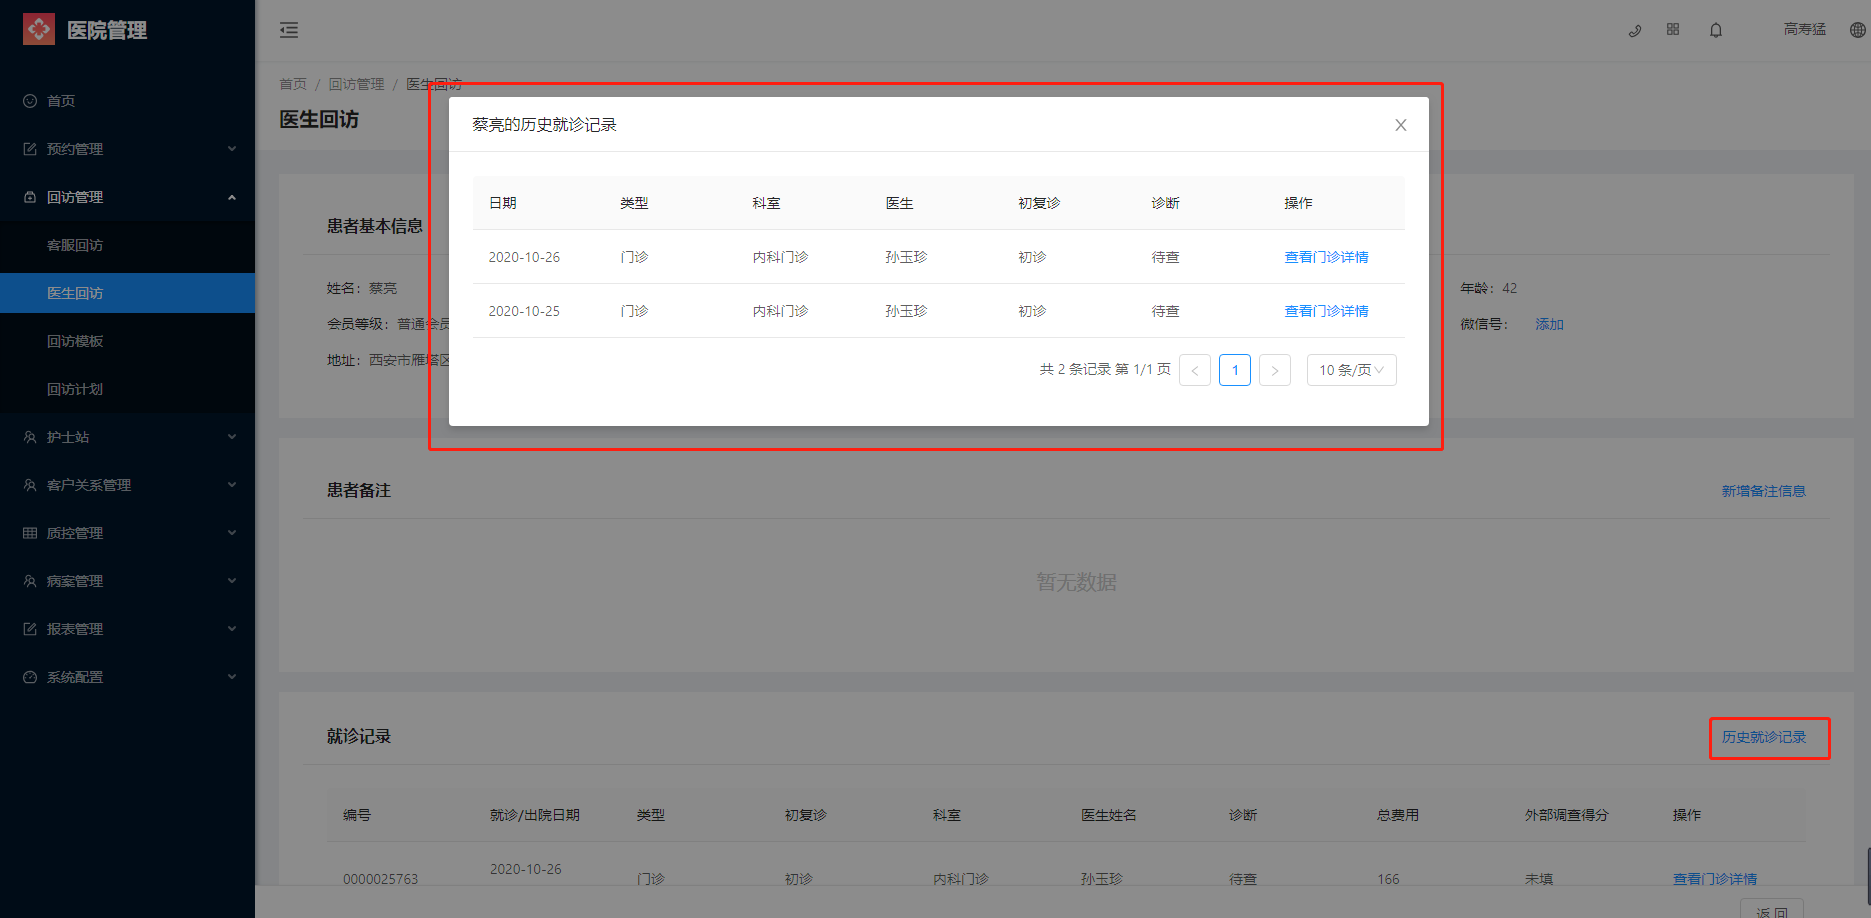Screen dimensions: 1871x918
Task: View outpatient details for 2020-10-25 in dialog
Action: pyautogui.click(x=1326, y=311)
